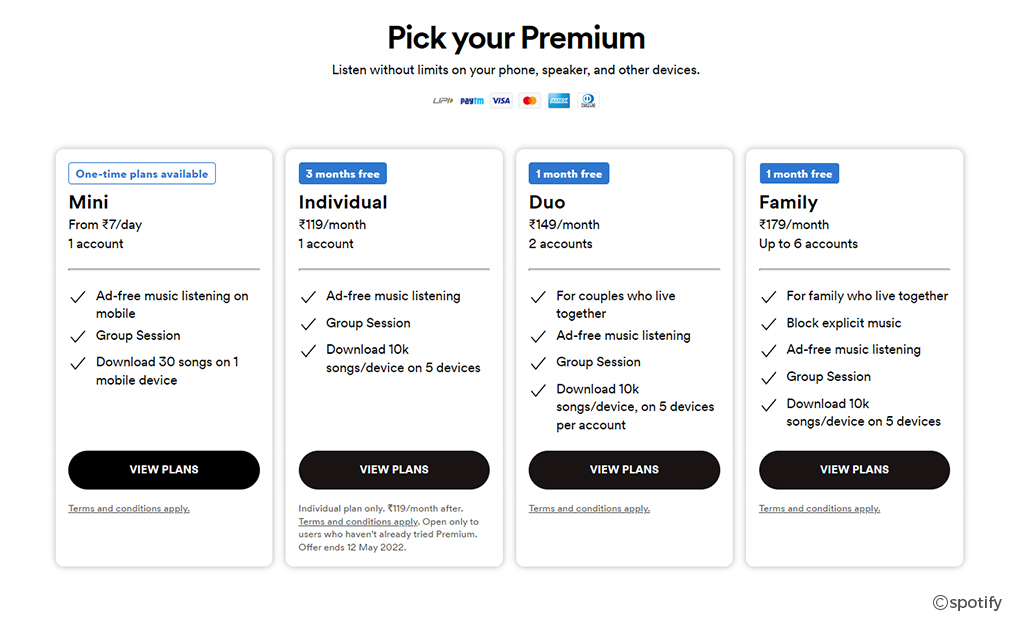Screen dimensions: 1024x626
Task: Click the UPI payment logo
Action: tap(443, 101)
